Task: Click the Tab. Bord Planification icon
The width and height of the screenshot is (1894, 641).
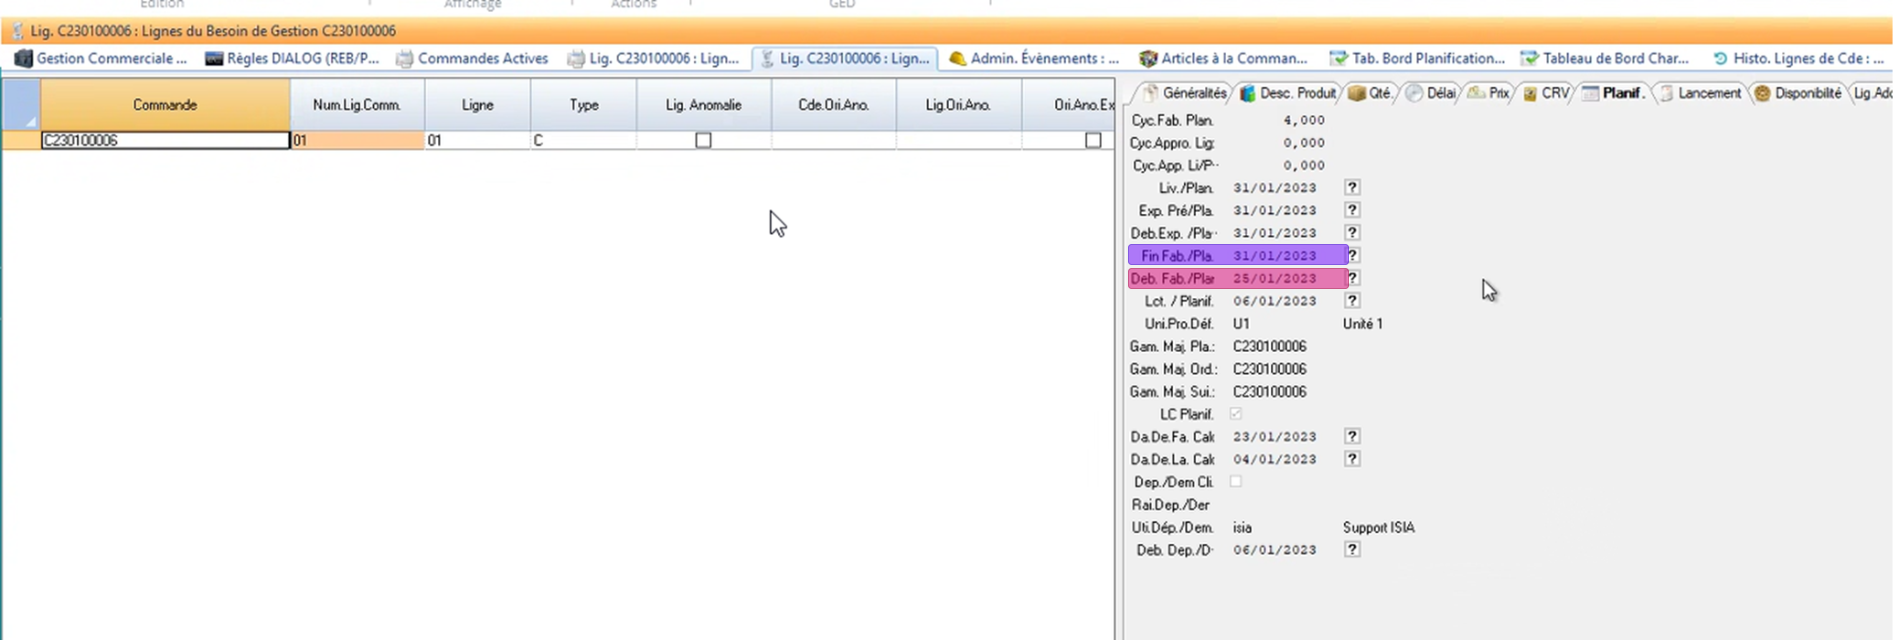Action: pyautogui.click(x=1338, y=59)
